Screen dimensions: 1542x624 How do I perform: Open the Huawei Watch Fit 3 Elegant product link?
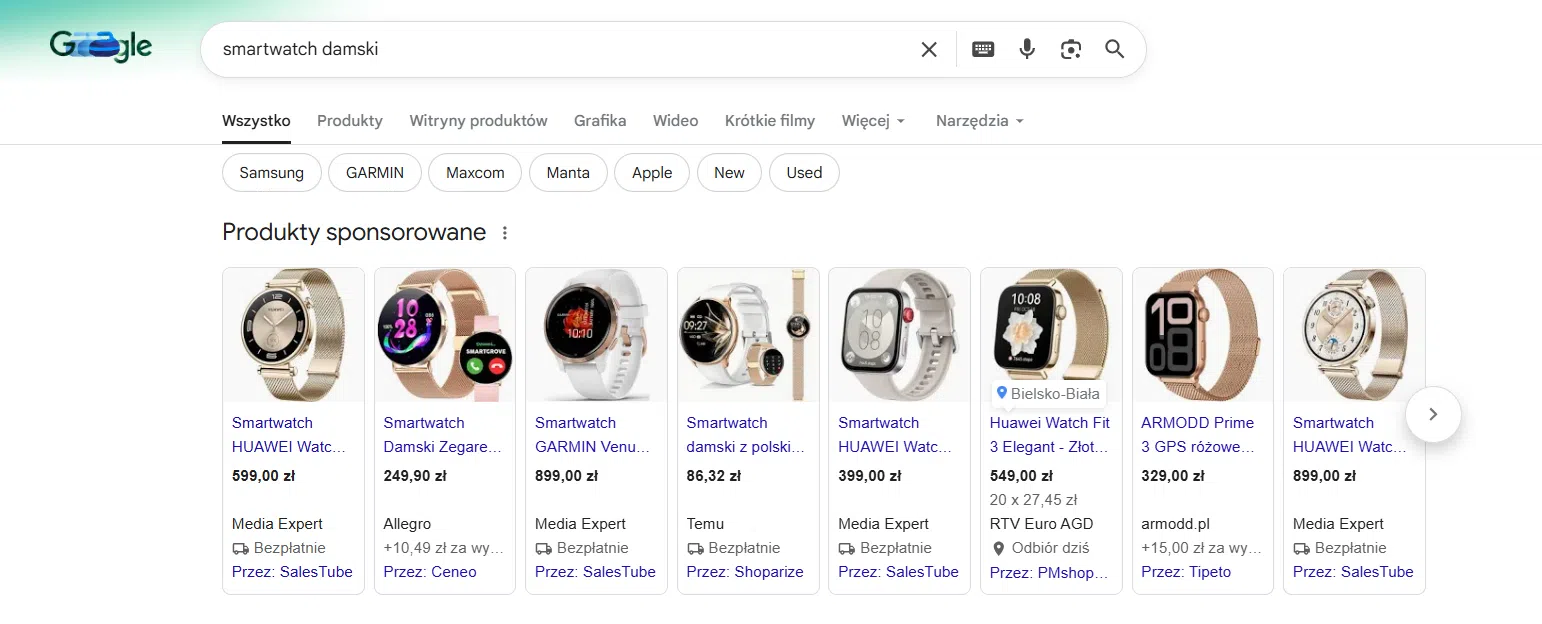(1048, 435)
